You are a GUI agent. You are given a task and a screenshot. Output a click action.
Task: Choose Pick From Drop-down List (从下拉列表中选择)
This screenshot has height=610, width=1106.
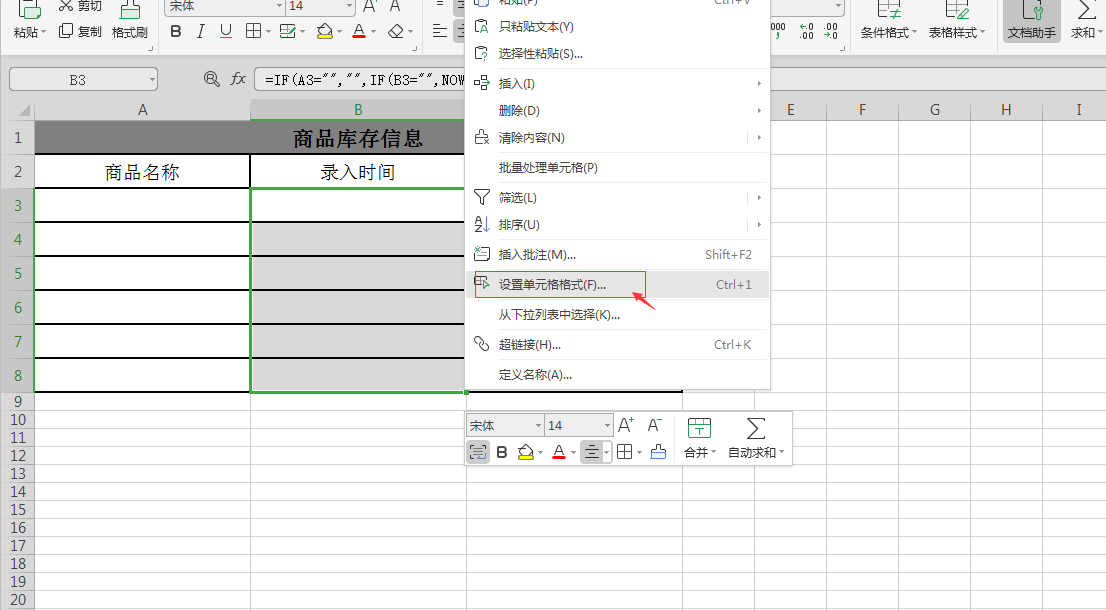pos(617,315)
